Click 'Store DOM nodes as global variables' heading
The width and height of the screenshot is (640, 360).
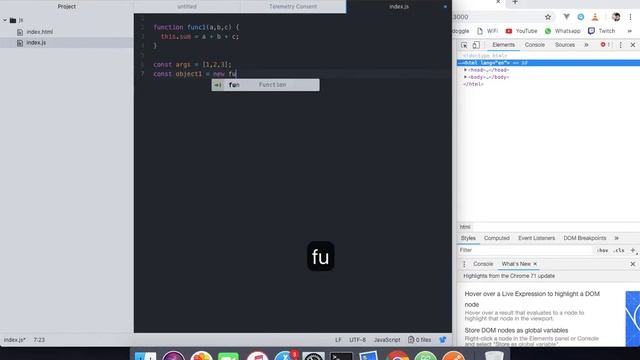pos(516,330)
